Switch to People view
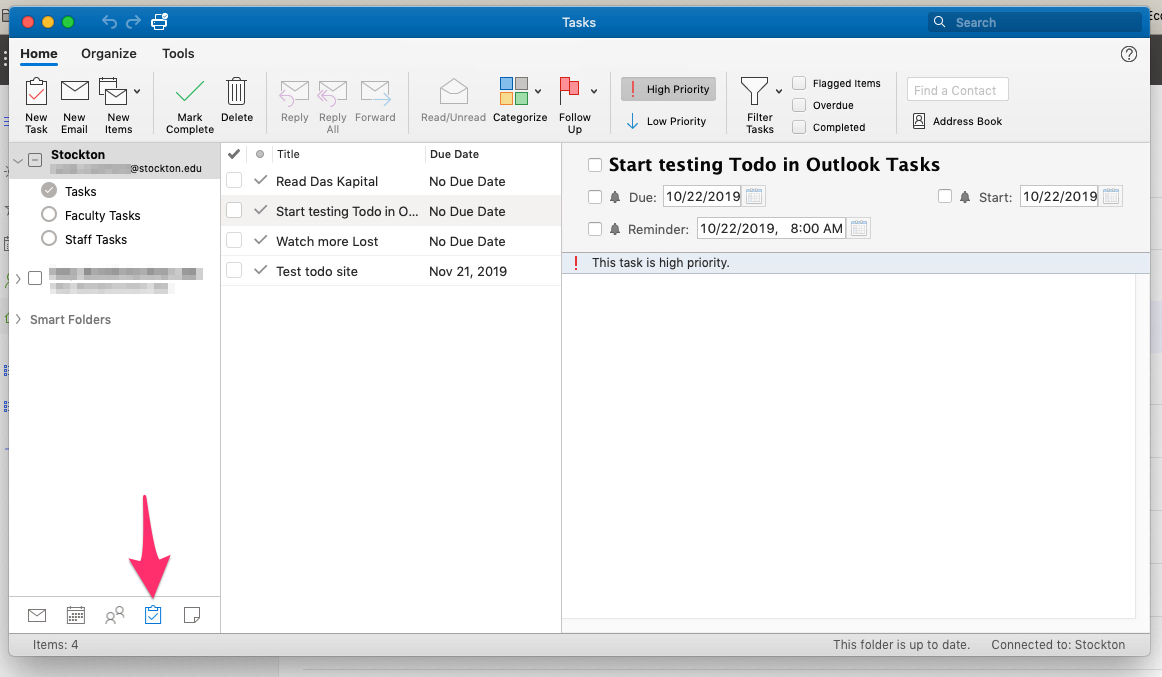 114,615
